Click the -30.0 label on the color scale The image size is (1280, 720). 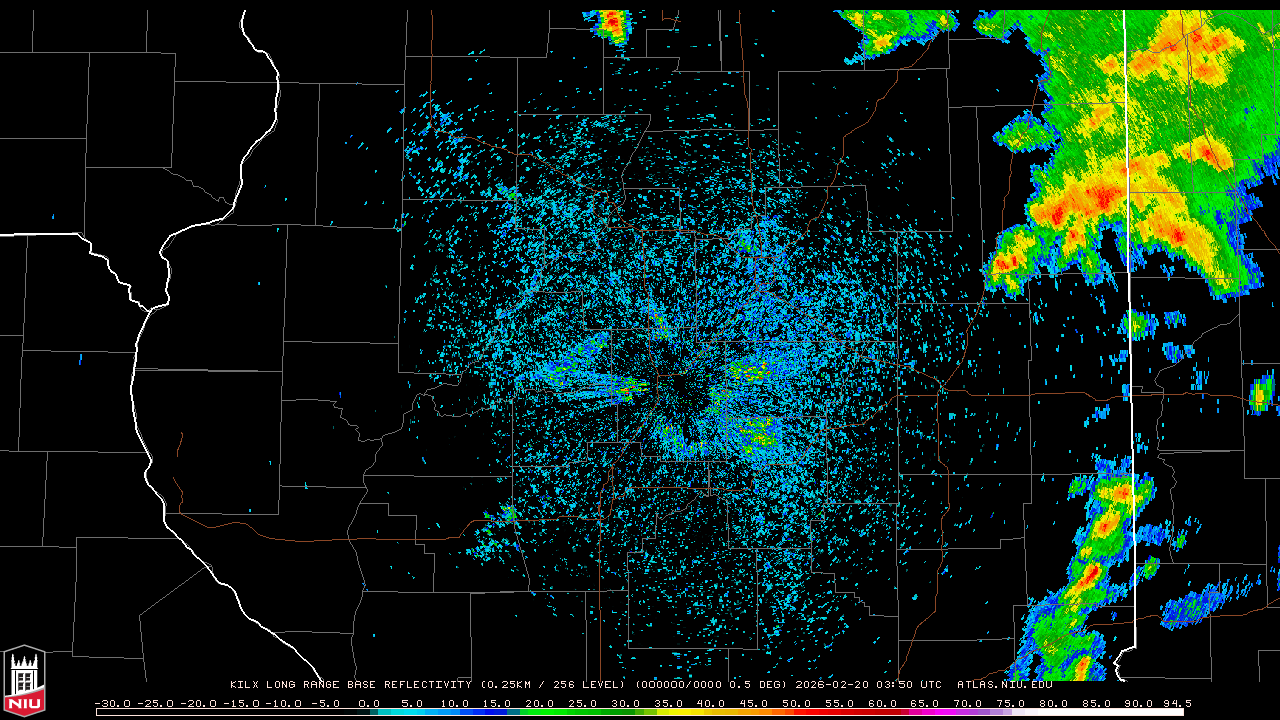(111, 704)
